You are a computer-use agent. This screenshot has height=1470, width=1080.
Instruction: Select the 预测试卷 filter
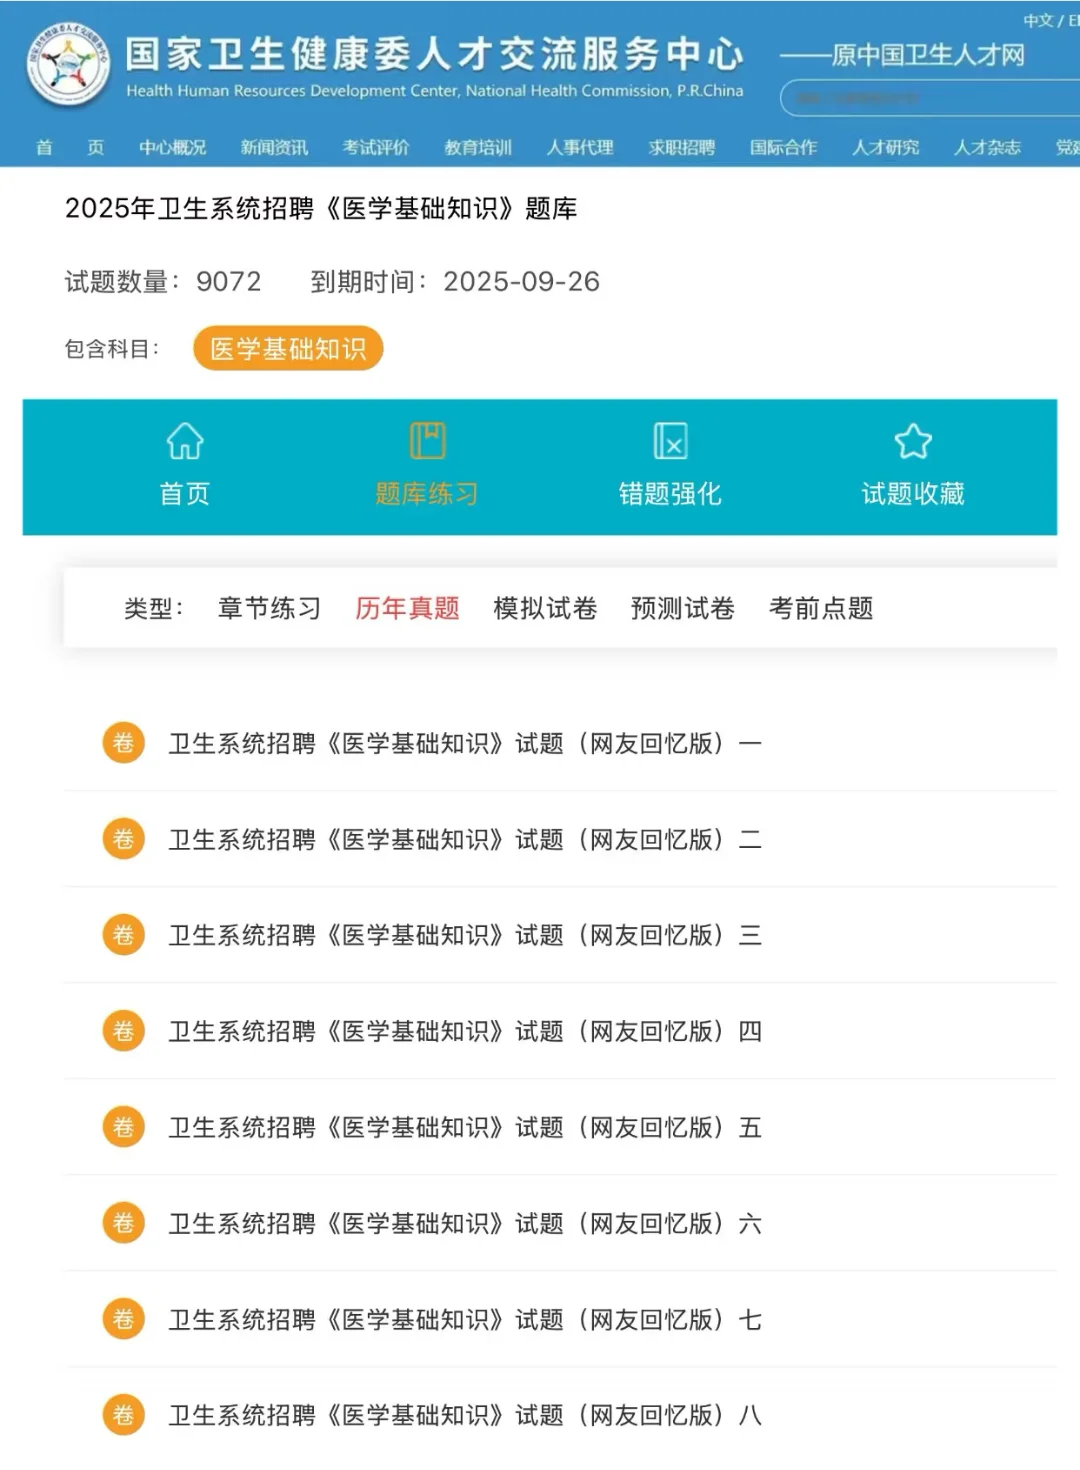tap(682, 608)
